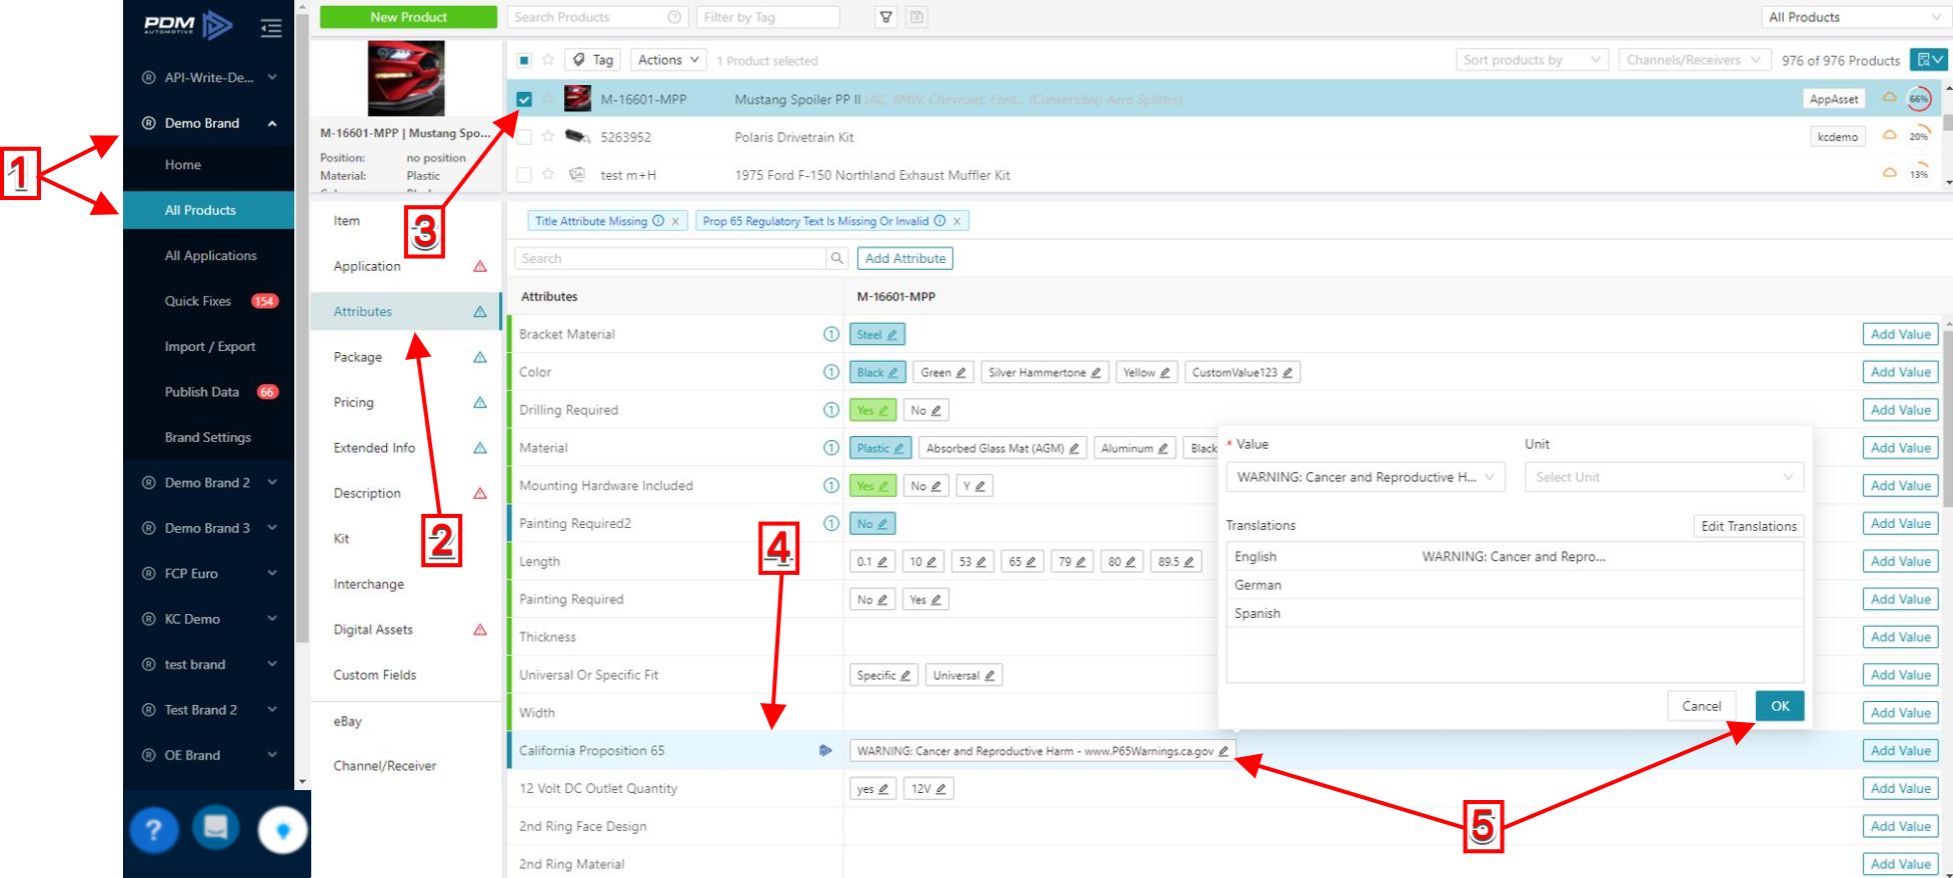Click the white circular lightbulb icon

tap(282, 830)
